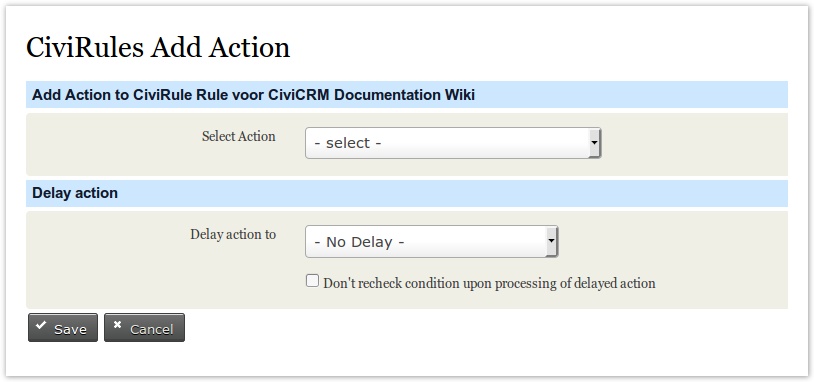The image size is (814, 382).
Task: Open the Delay action to dropdown
Action: pos(431,241)
